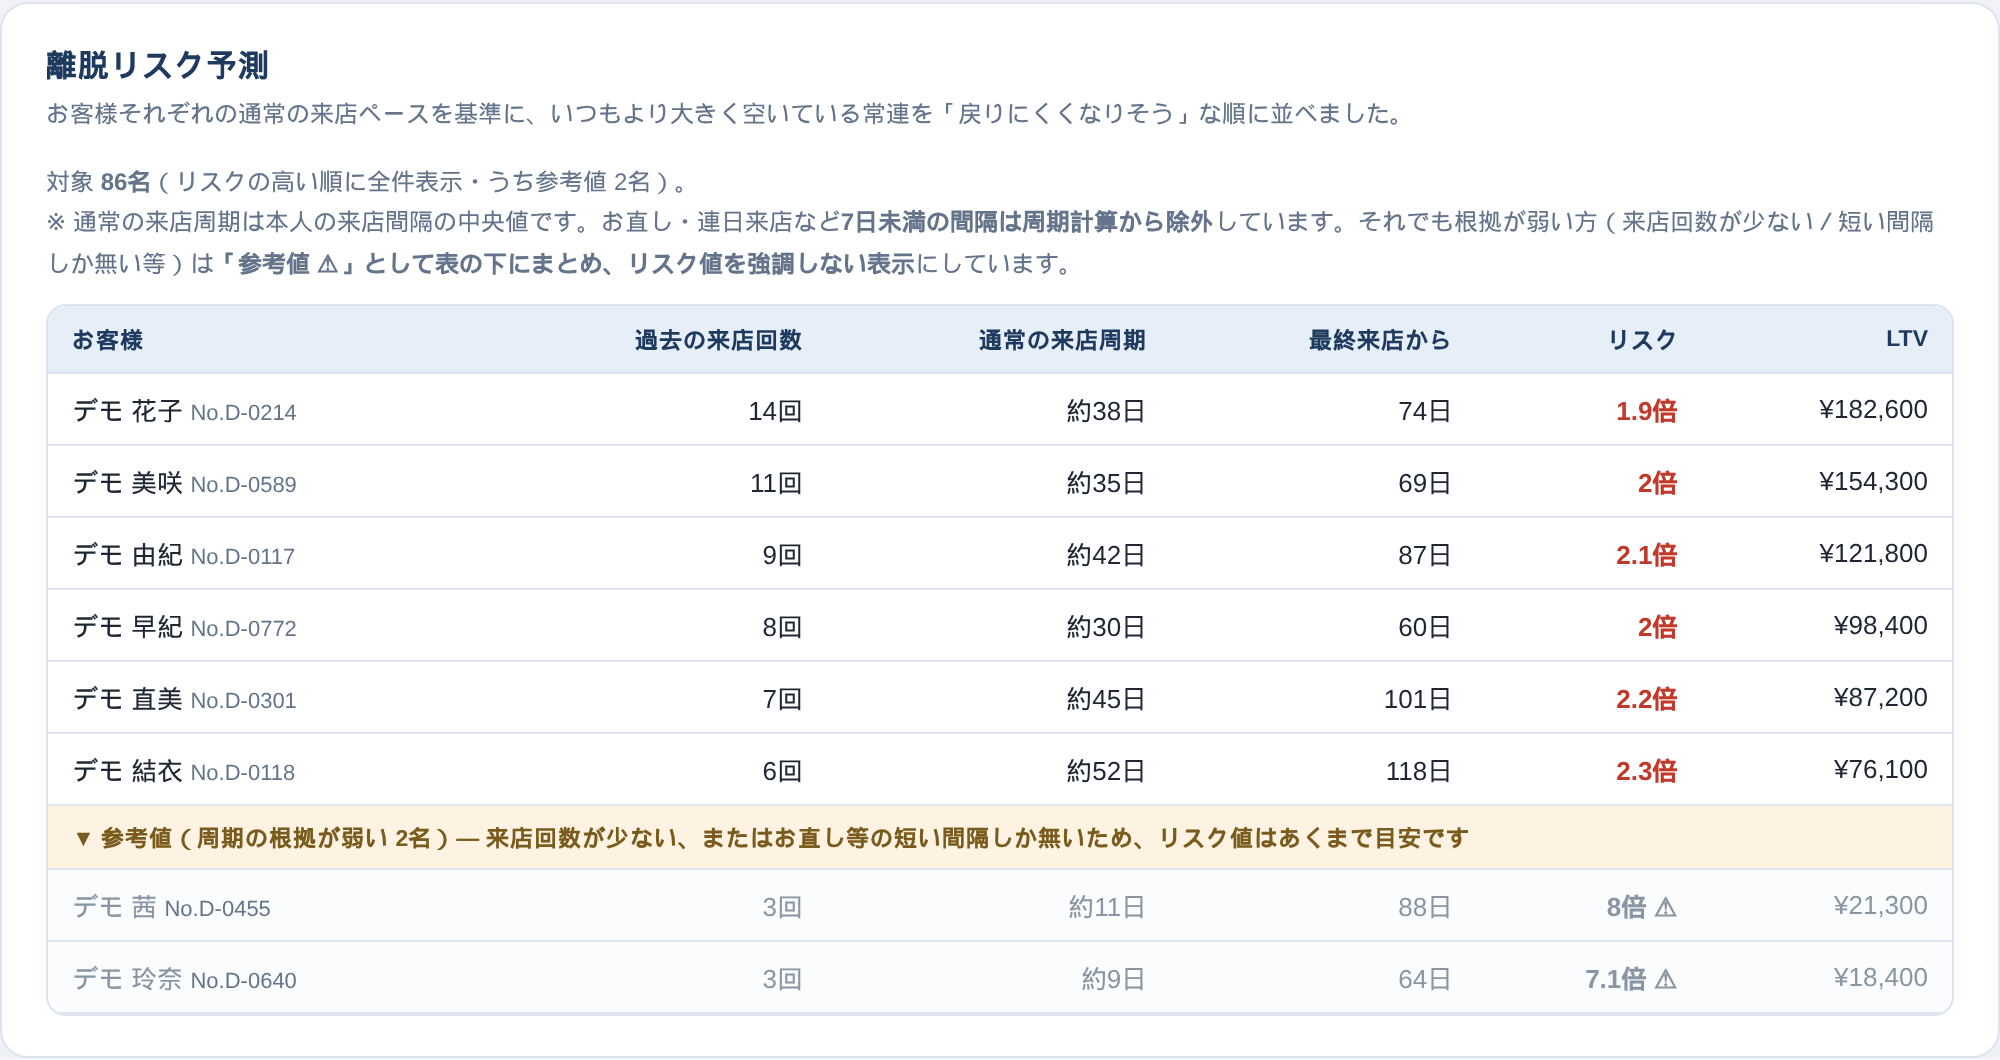Screen dimensions: 2000x1060
Task: Select customer デモ 早紀
Action: 128,627
